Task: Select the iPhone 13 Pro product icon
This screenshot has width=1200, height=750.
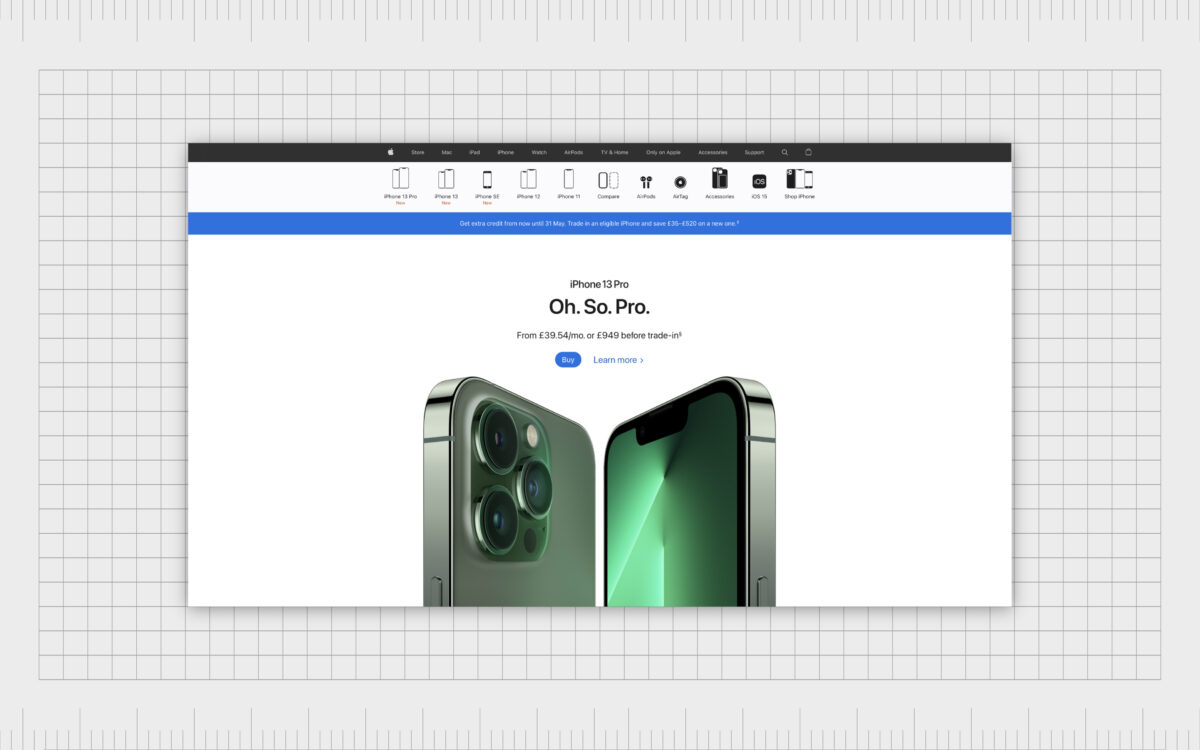Action: pyautogui.click(x=400, y=178)
